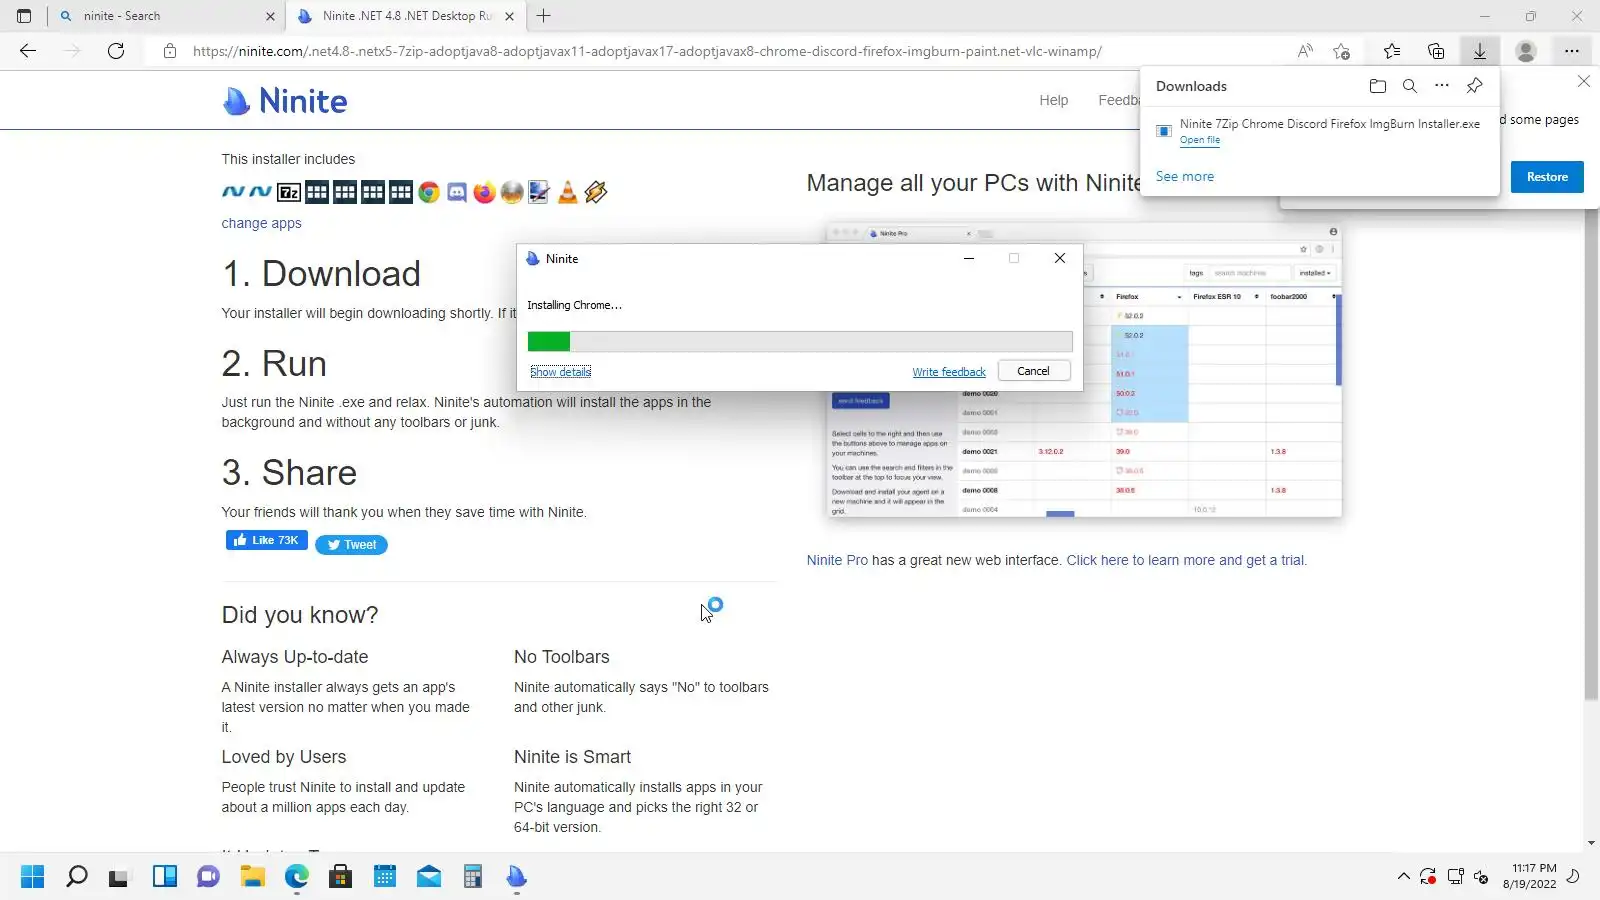The image size is (1600, 900).
Task: Click the Read aloud icon in address bar
Action: 1305,51
